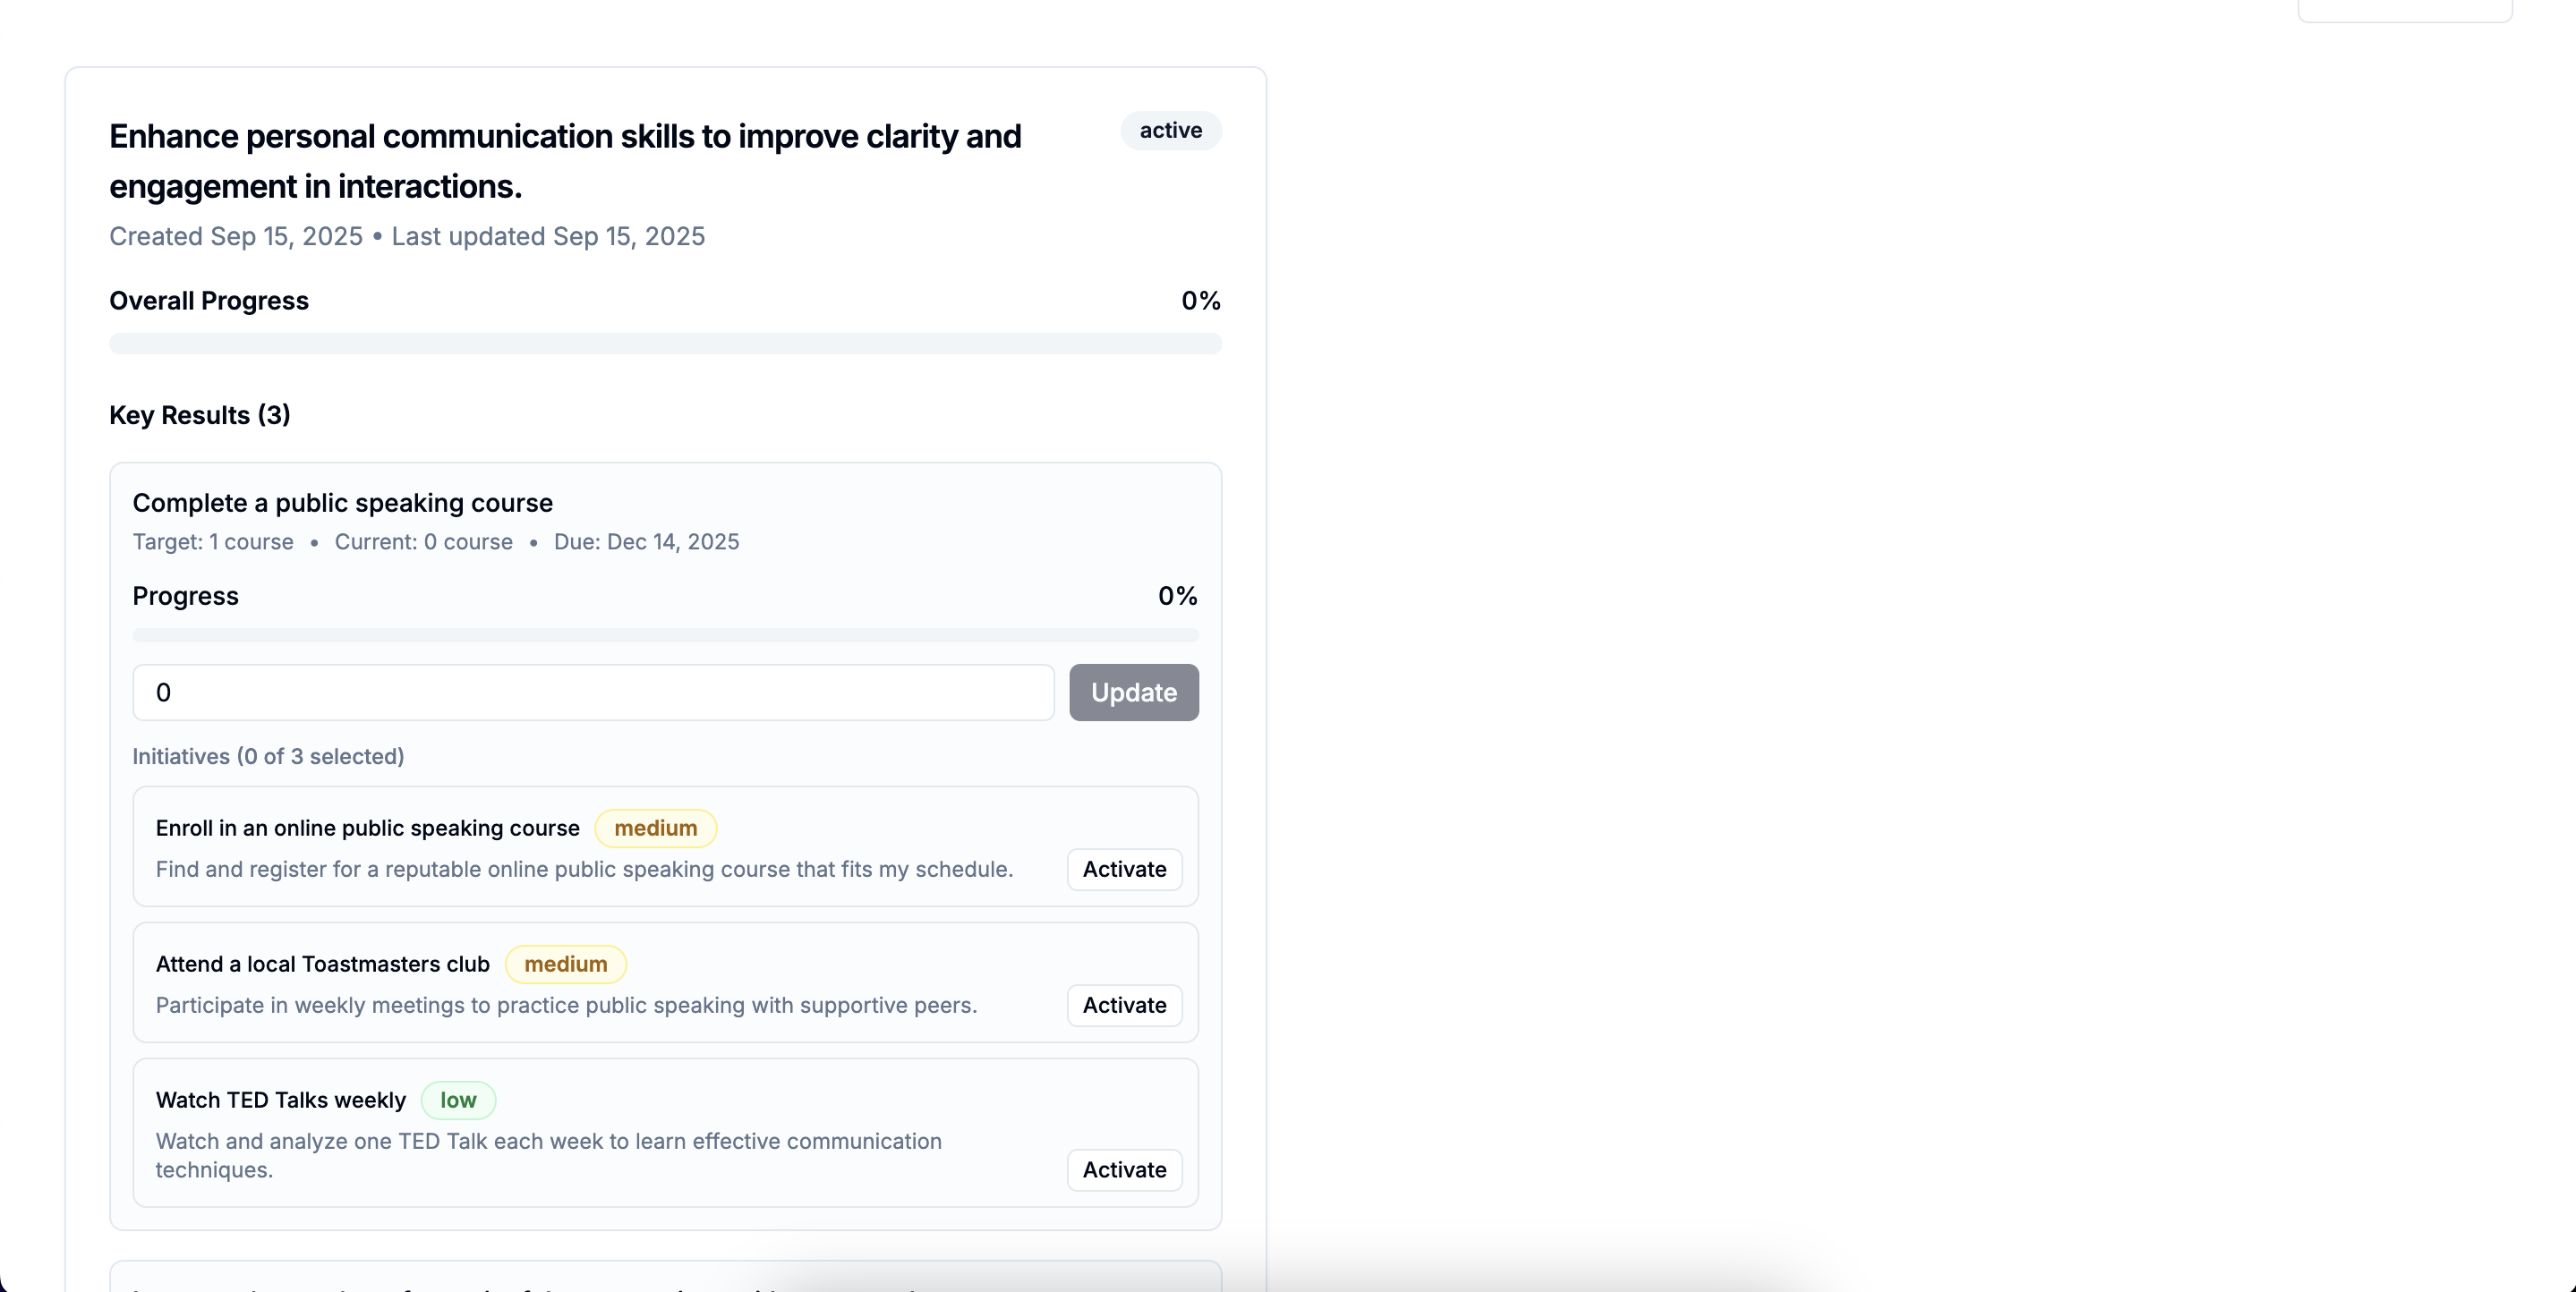Select the Enroll in an online course initiative title
Viewport: 2576px width, 1292px height.
pos(367,828)
